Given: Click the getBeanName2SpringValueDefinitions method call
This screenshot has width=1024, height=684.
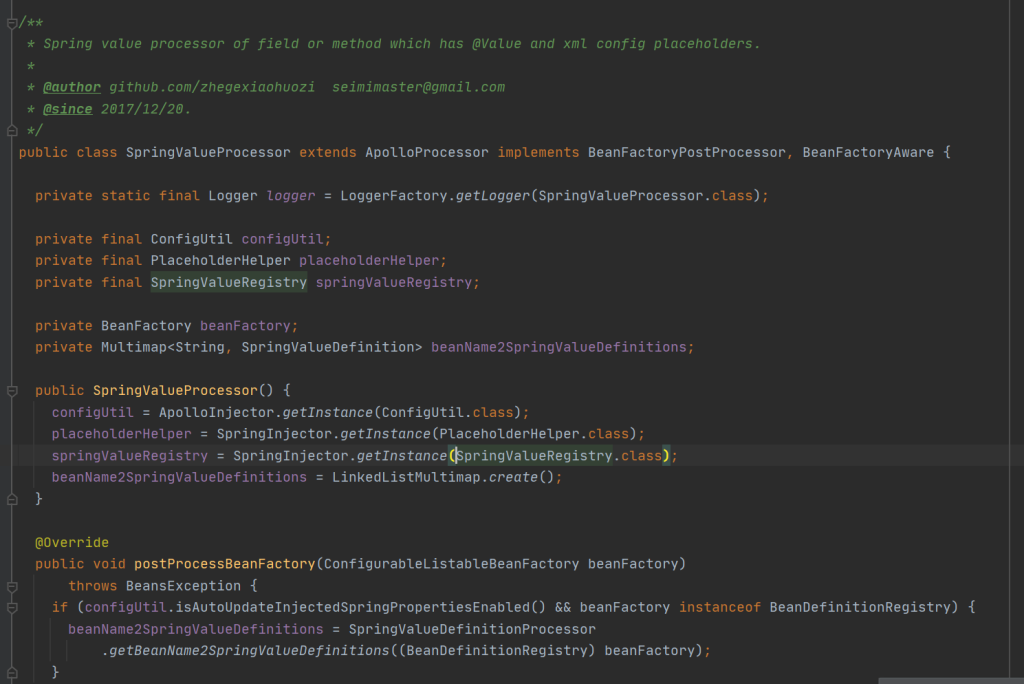Looking at the screenshot, I should [x=249, y=651].
